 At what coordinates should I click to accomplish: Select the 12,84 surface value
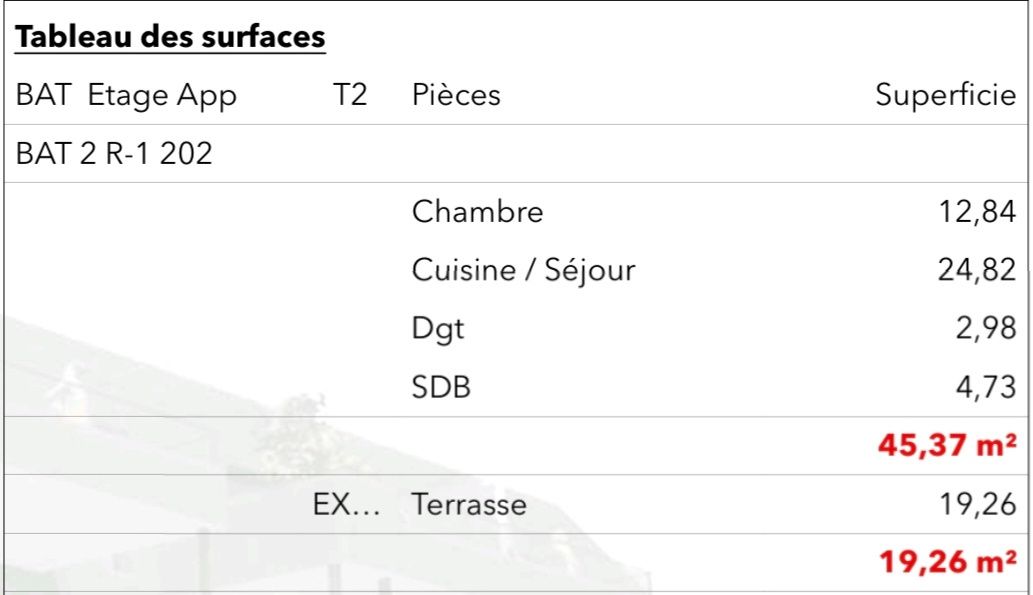(979, 212)
